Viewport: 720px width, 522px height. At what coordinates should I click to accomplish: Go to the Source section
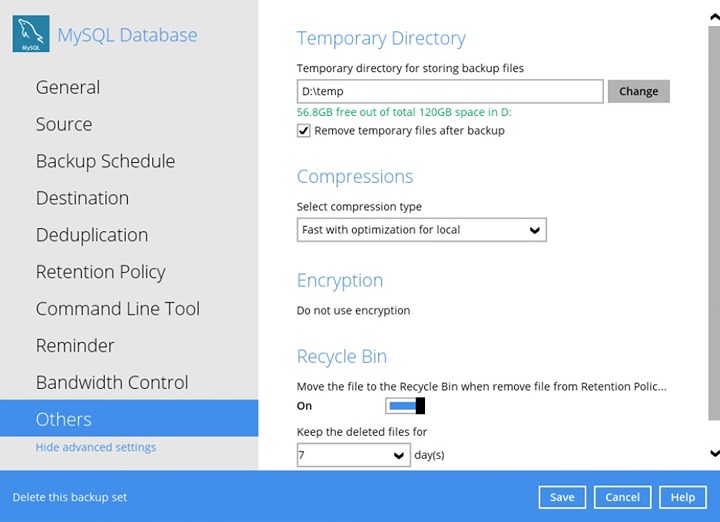[x=64, y=124]
